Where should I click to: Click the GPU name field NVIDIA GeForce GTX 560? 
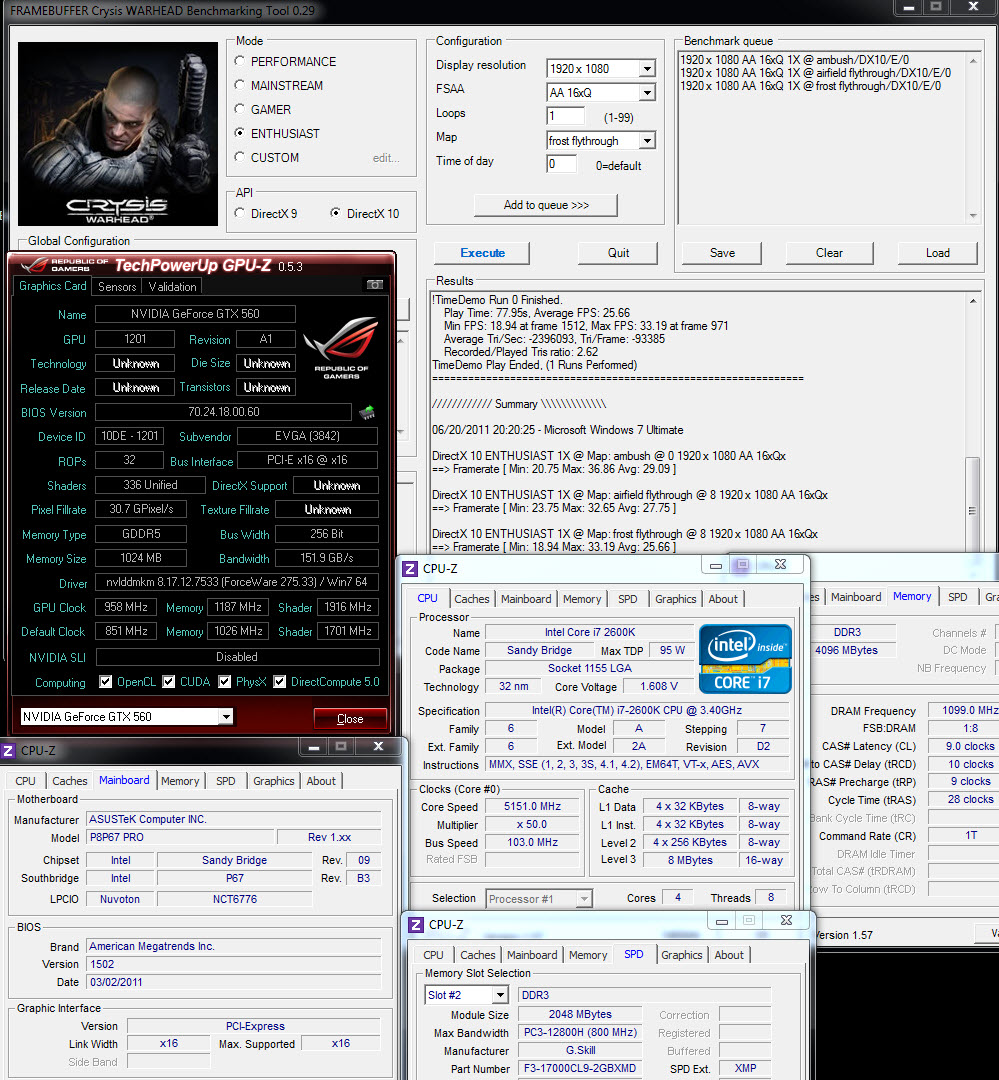click(195, 314)
